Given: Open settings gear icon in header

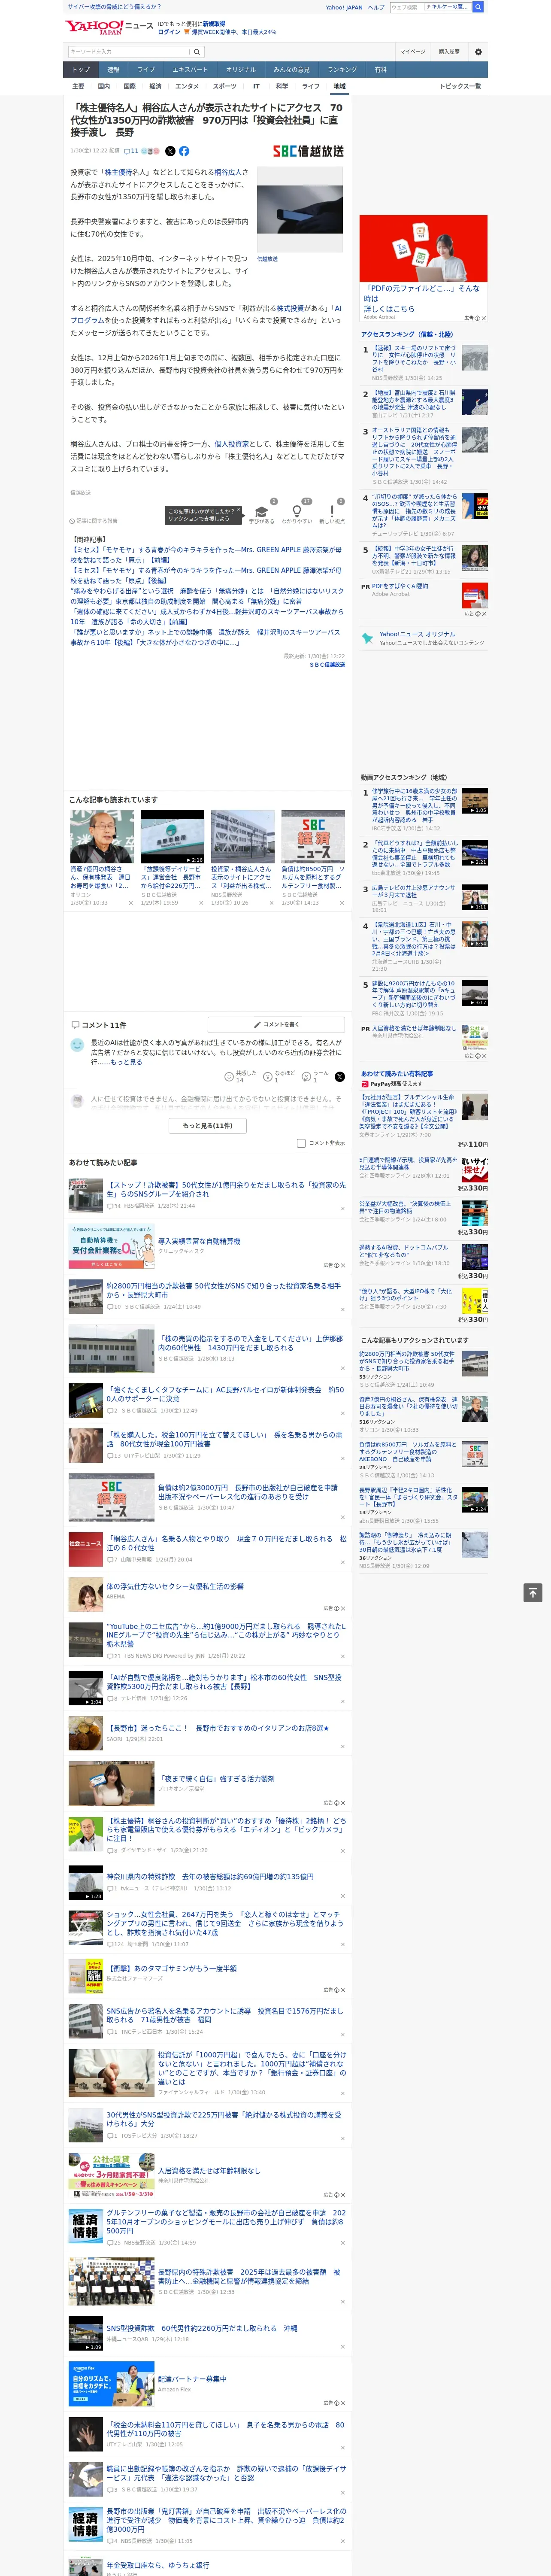Looking at the screenshot, I should point(478,52).
